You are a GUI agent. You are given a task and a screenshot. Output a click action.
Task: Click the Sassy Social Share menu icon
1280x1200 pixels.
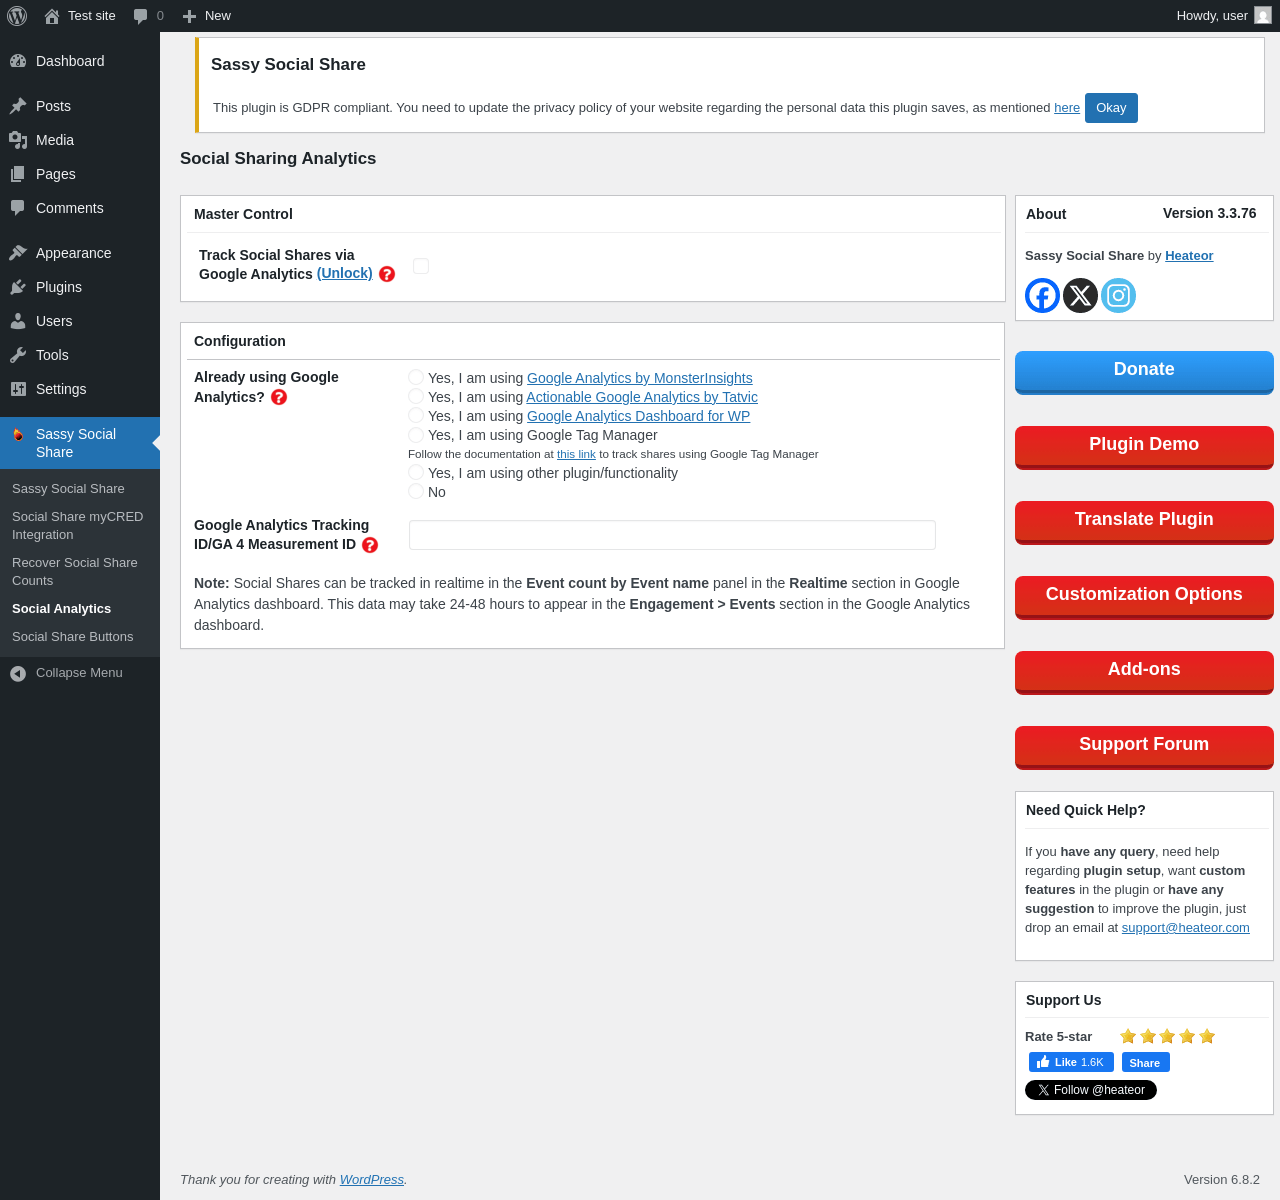(x=18, y=435)
